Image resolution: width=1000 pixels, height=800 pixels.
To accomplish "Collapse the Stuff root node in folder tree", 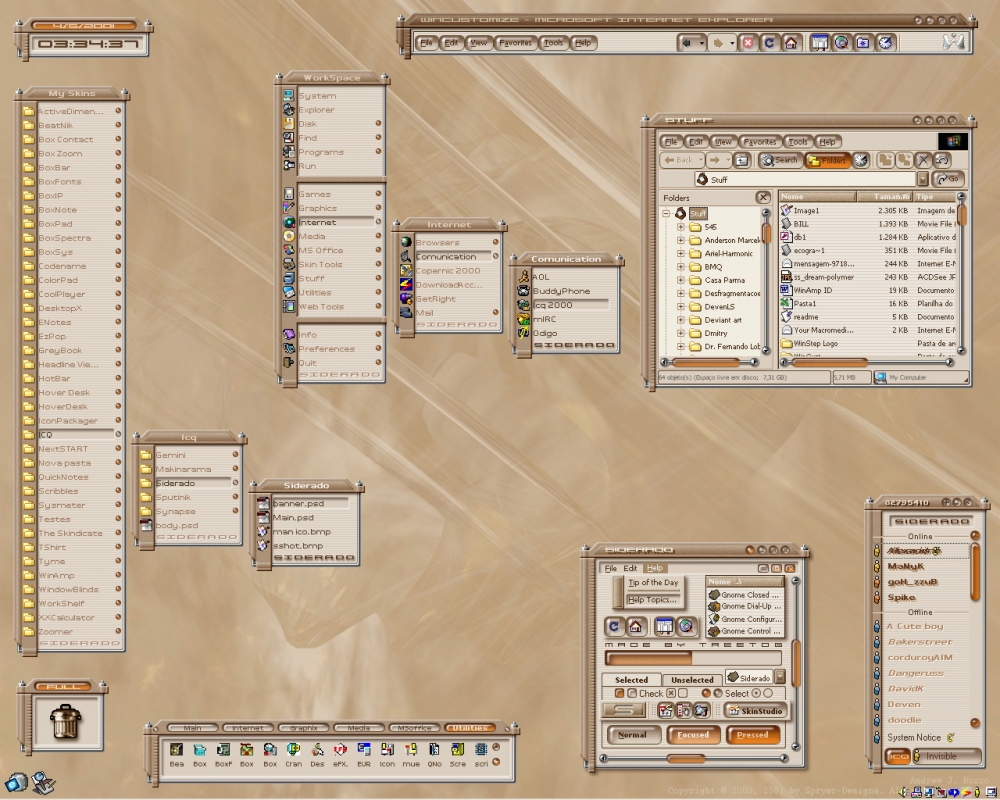I will tap(666, 214).
